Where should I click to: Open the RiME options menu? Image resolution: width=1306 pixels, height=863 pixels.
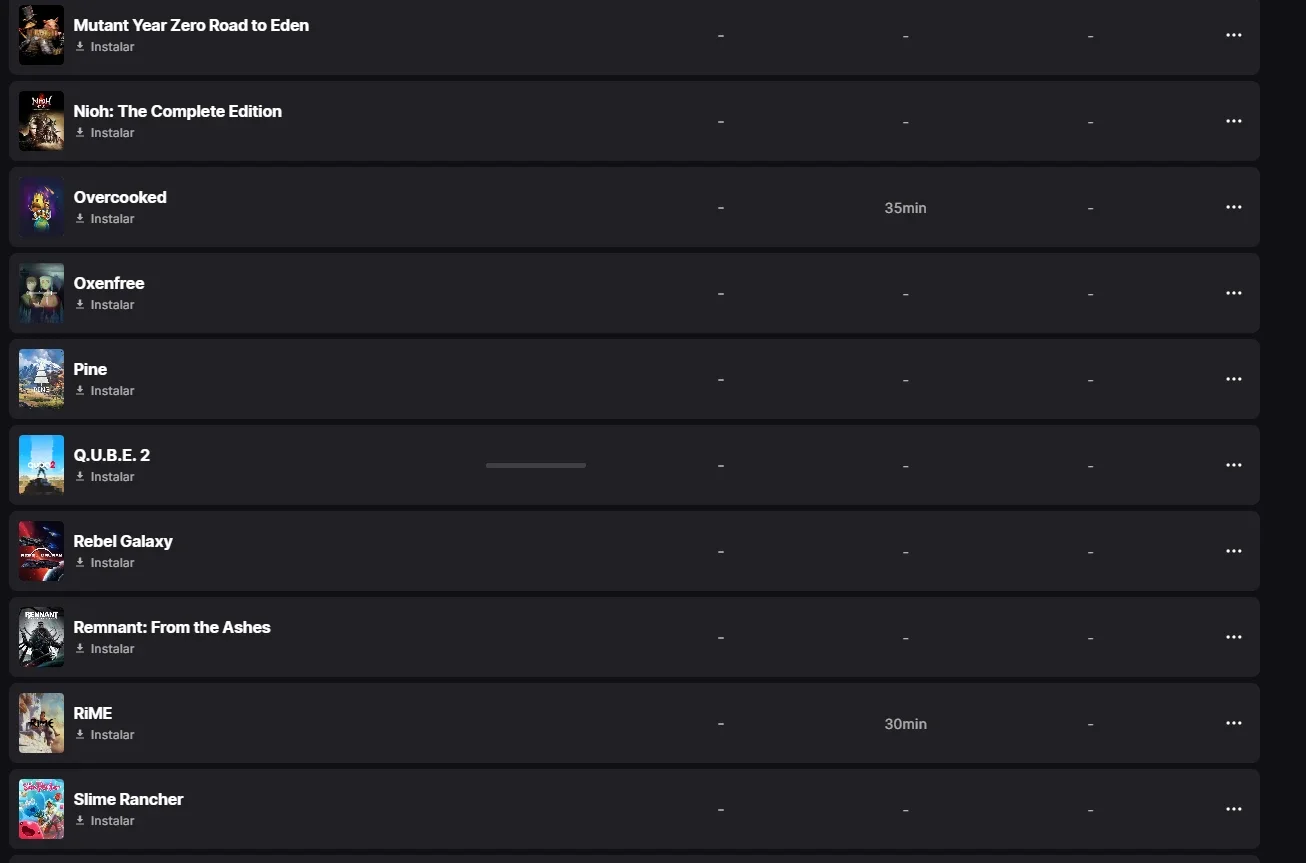tap(1234, 723)
